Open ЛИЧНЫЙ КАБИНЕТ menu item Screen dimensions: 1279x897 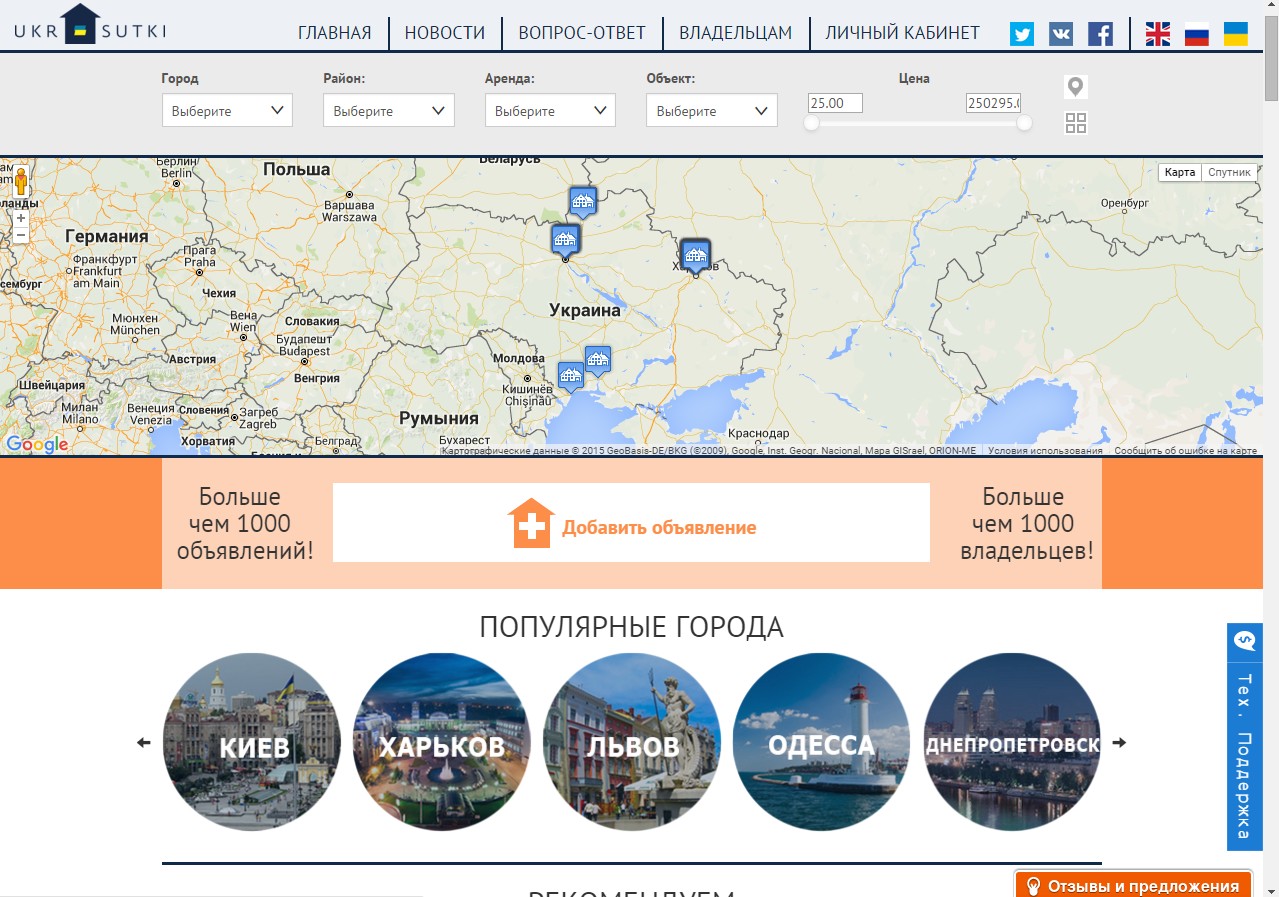[903, 33]
